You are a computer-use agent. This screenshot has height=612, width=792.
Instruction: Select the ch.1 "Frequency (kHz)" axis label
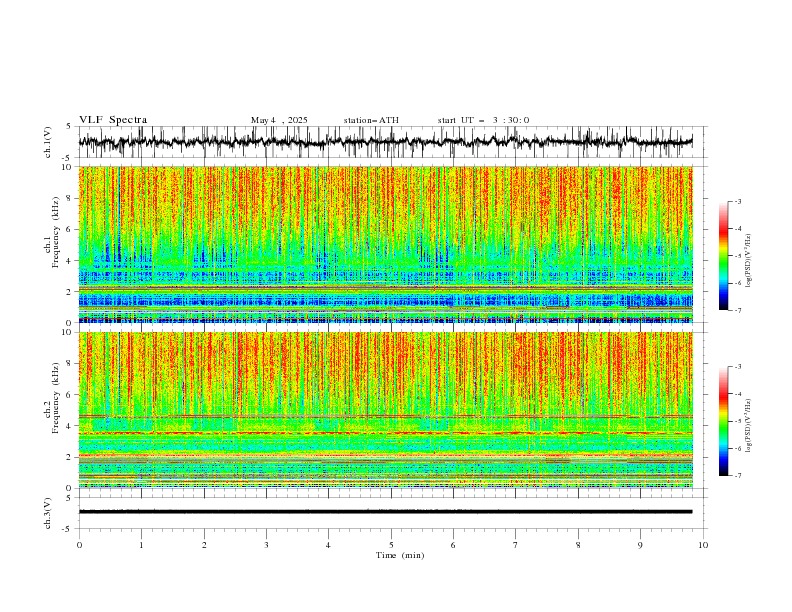56,230
